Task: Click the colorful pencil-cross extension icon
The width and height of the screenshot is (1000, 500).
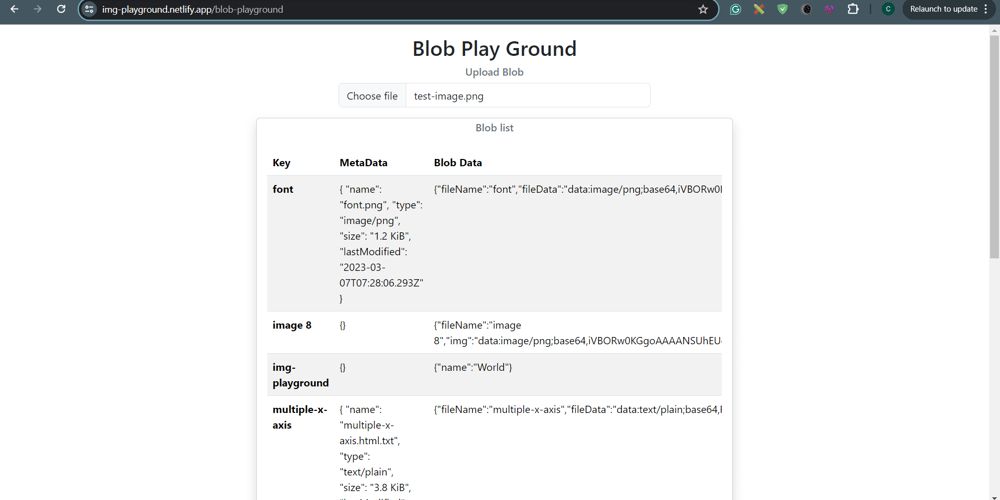Action: 759,9
